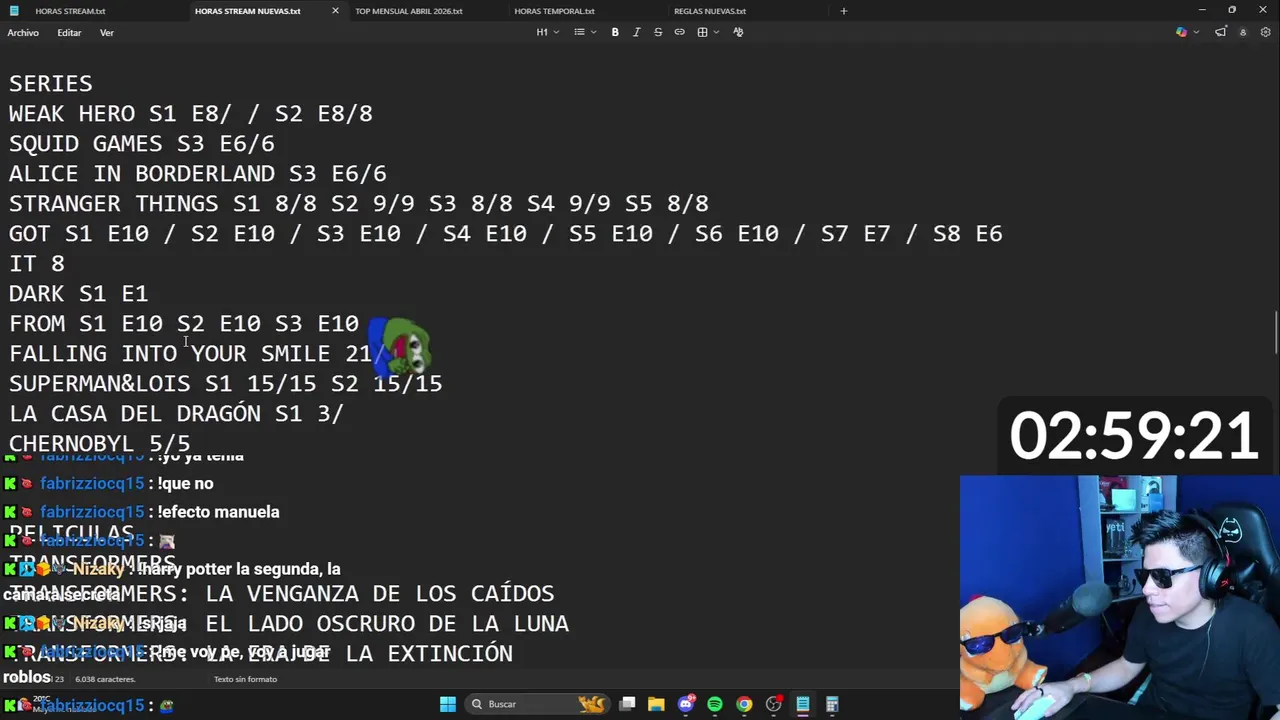The height and width of the screenshot is (720, 1280).
Task: Open the Archivo menu
Action: tap(23, 33)
